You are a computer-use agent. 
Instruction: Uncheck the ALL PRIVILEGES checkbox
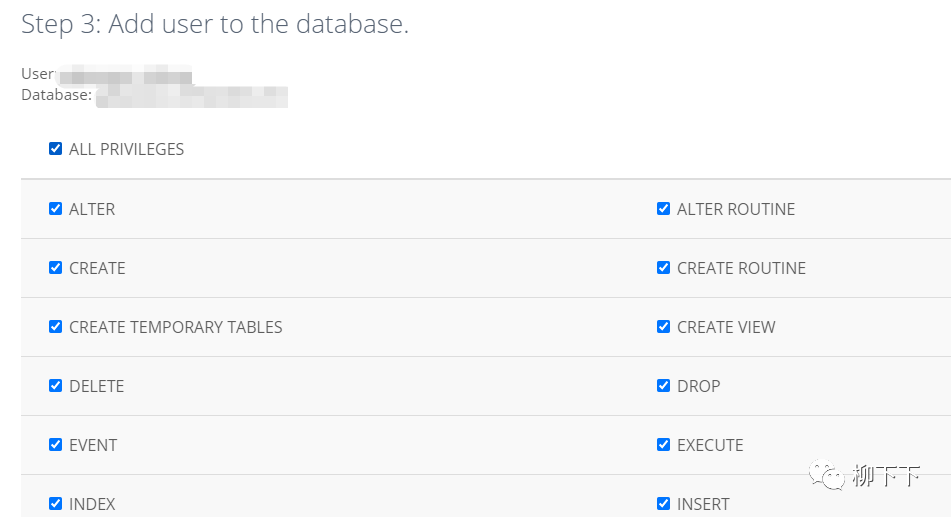[x=55, y=149]
